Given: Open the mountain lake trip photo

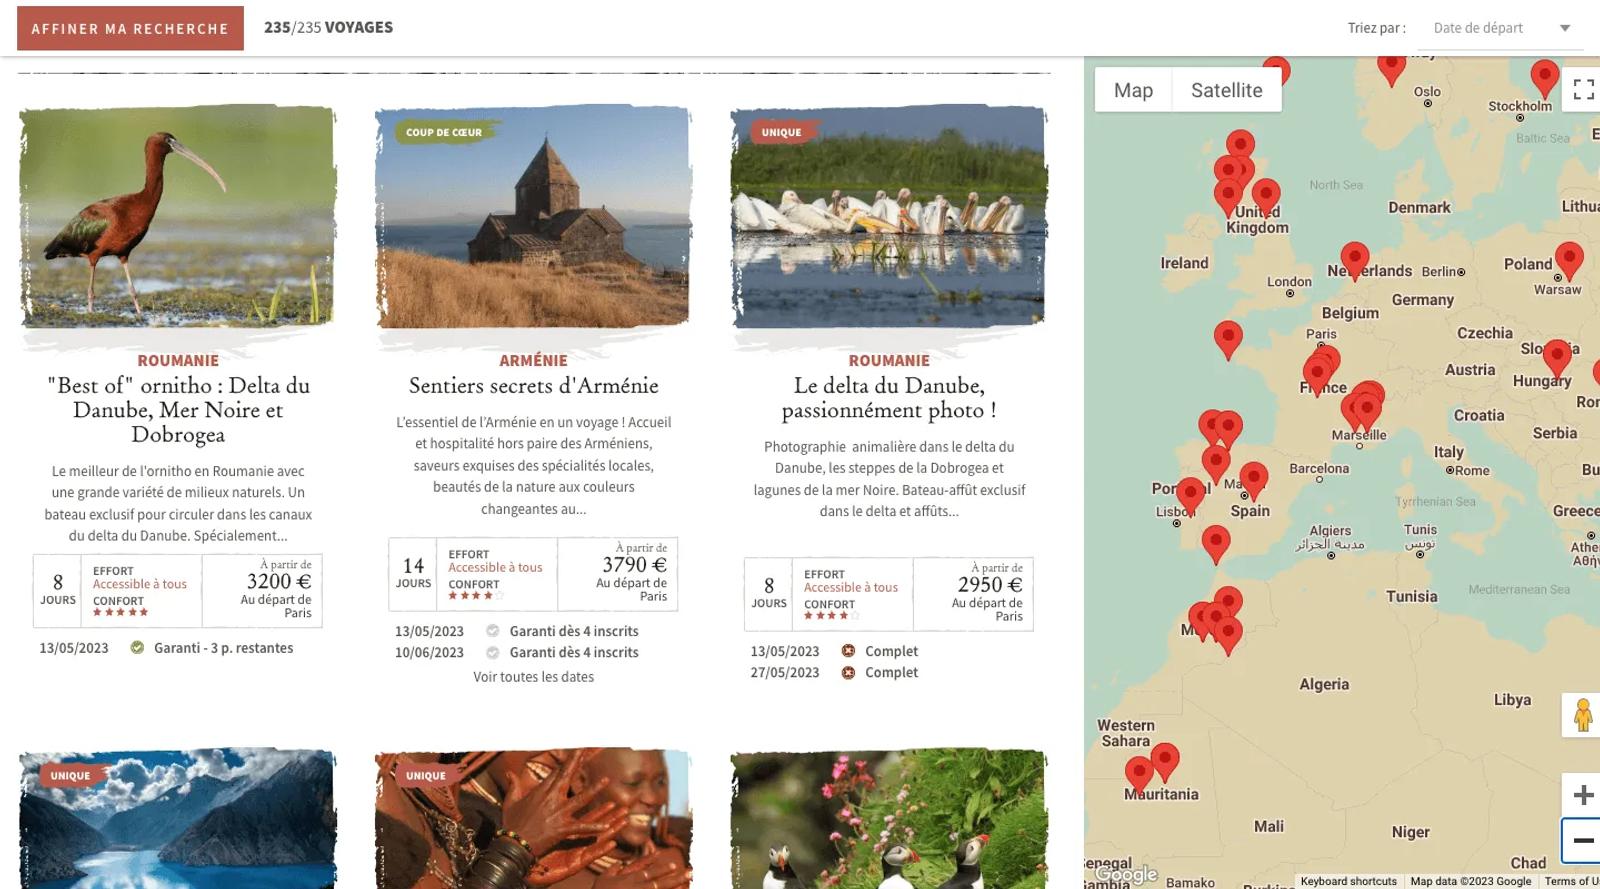Looking at the screenshot, I should [178, 819].
